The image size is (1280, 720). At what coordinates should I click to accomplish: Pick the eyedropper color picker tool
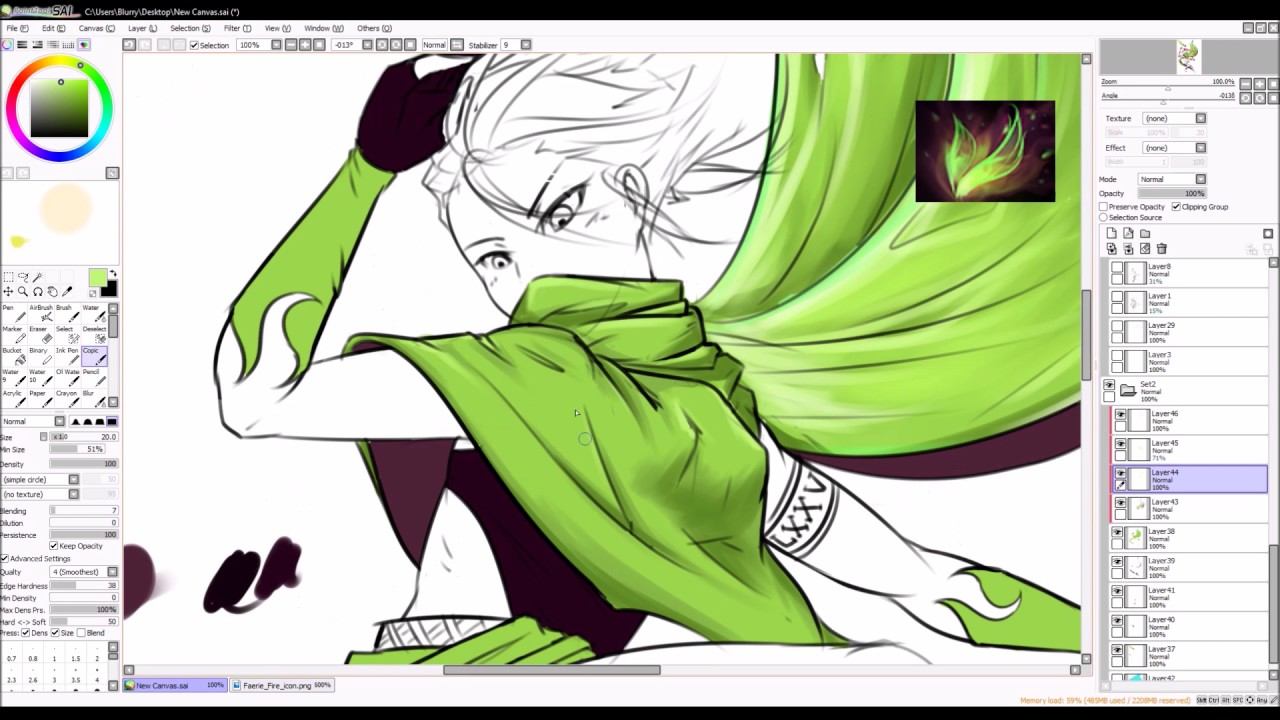[67, 292]
